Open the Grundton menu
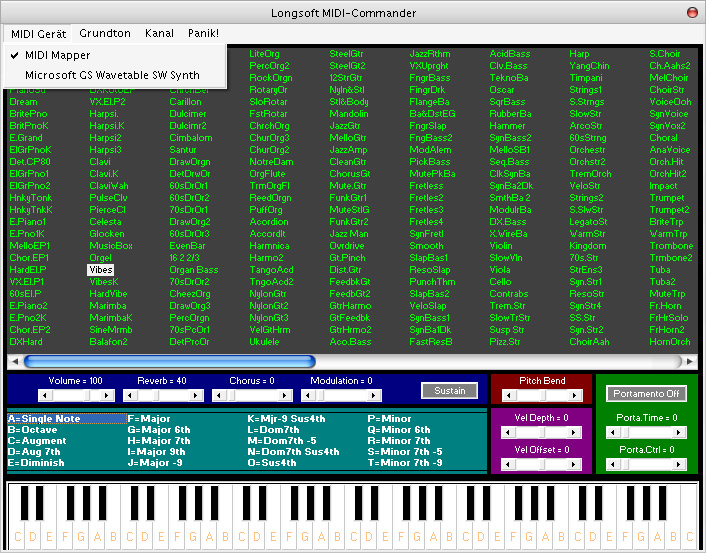Screen dimensions: 706x553 [105, 33]
